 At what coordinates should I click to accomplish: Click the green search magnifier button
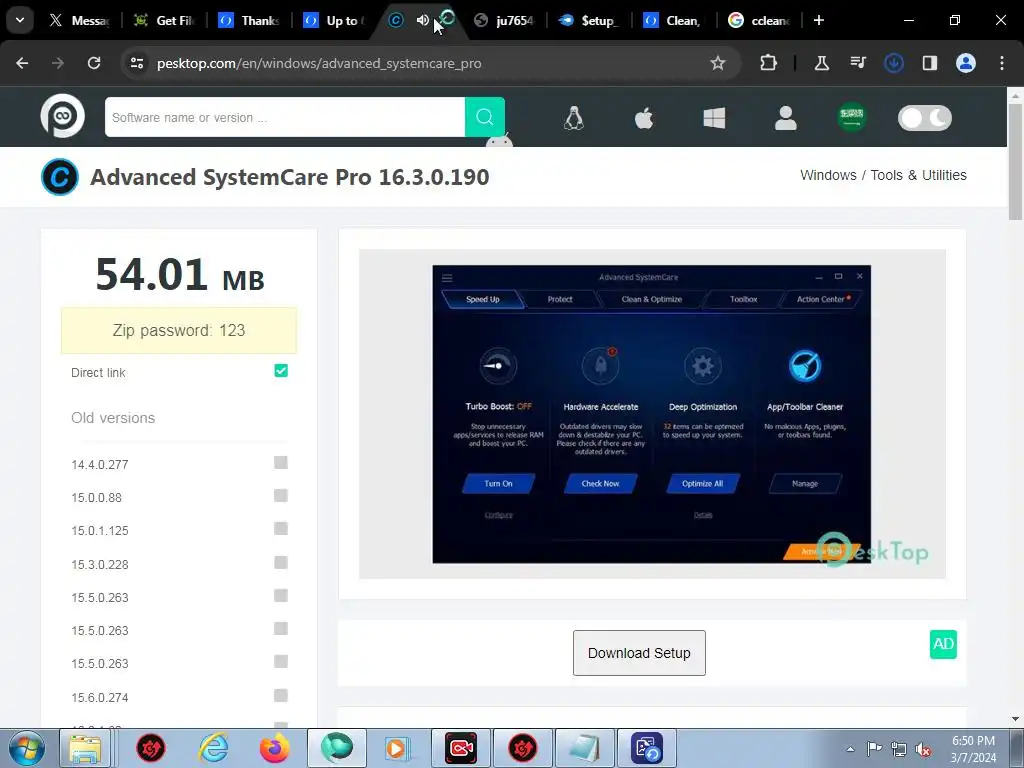pos(485,117)
